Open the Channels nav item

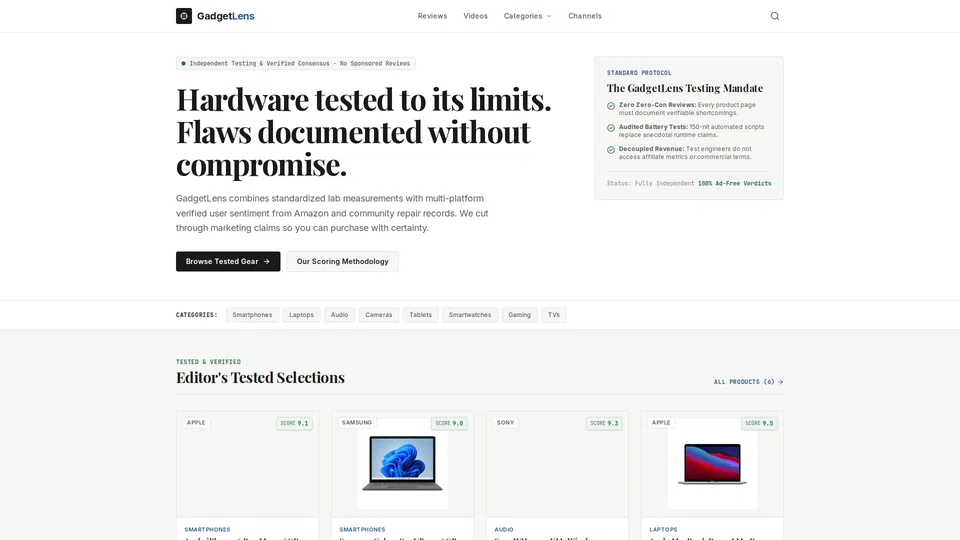(x=585, y=16)
